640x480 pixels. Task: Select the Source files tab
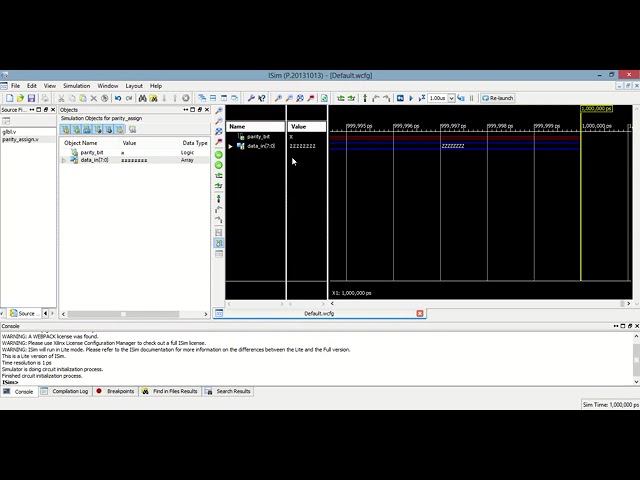24,313
